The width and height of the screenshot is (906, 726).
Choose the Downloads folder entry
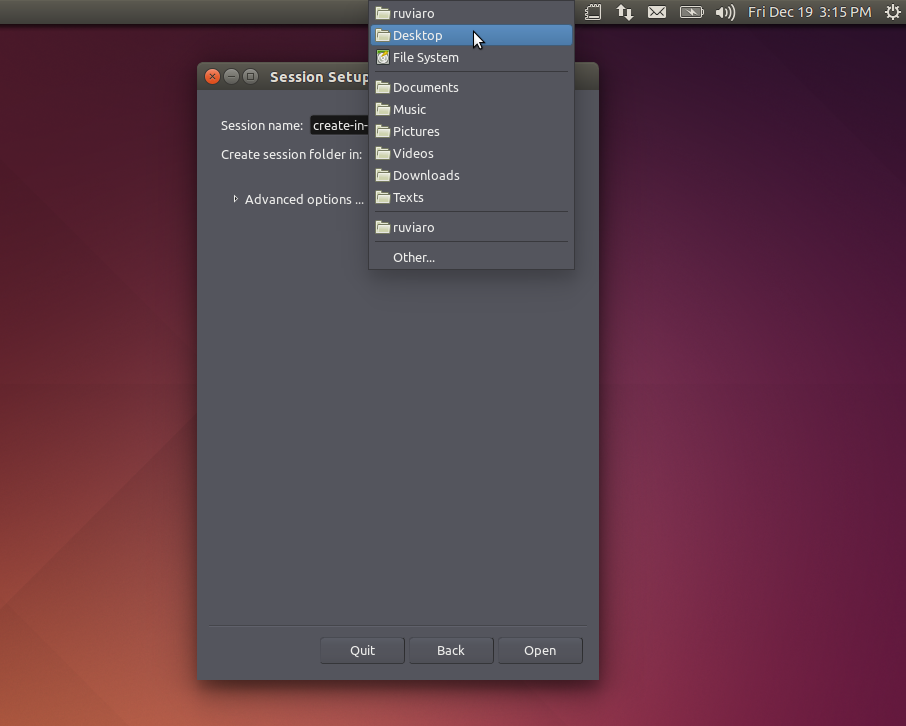point(426,175)
